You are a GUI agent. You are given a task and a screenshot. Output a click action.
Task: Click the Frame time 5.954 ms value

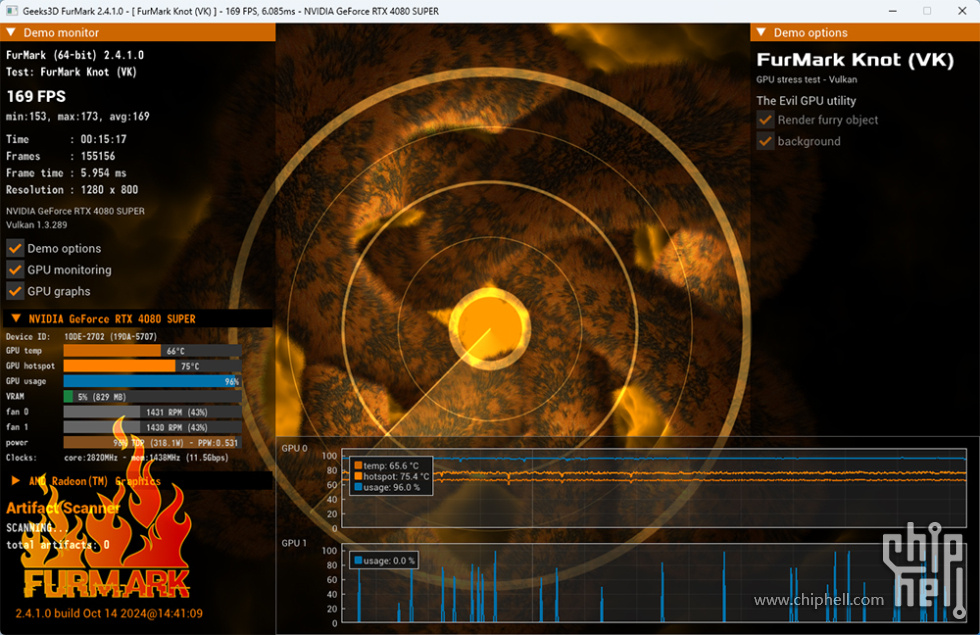pyautogui.click(x=103, y=173)
